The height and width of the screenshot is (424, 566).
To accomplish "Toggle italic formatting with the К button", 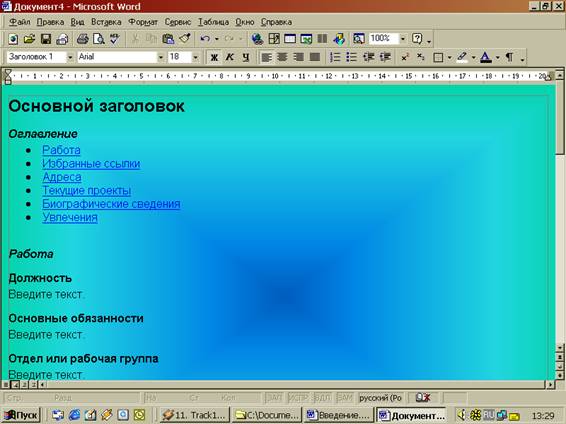I will click(x=230, y=57).
